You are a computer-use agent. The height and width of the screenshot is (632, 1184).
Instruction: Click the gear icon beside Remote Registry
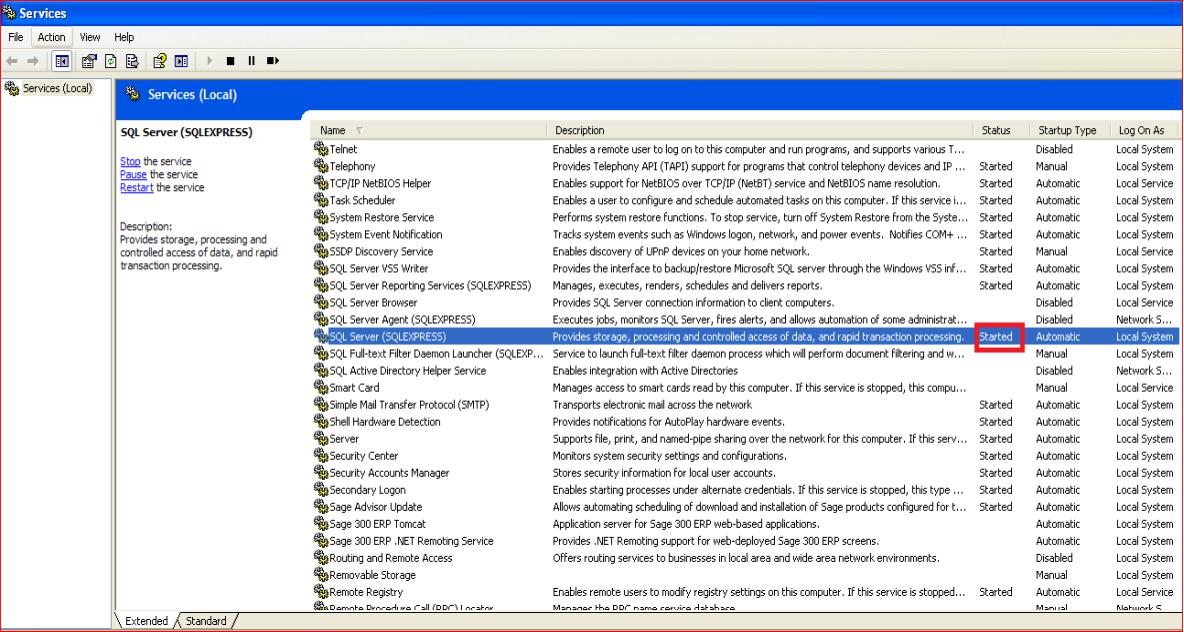(x=321, y=592)
